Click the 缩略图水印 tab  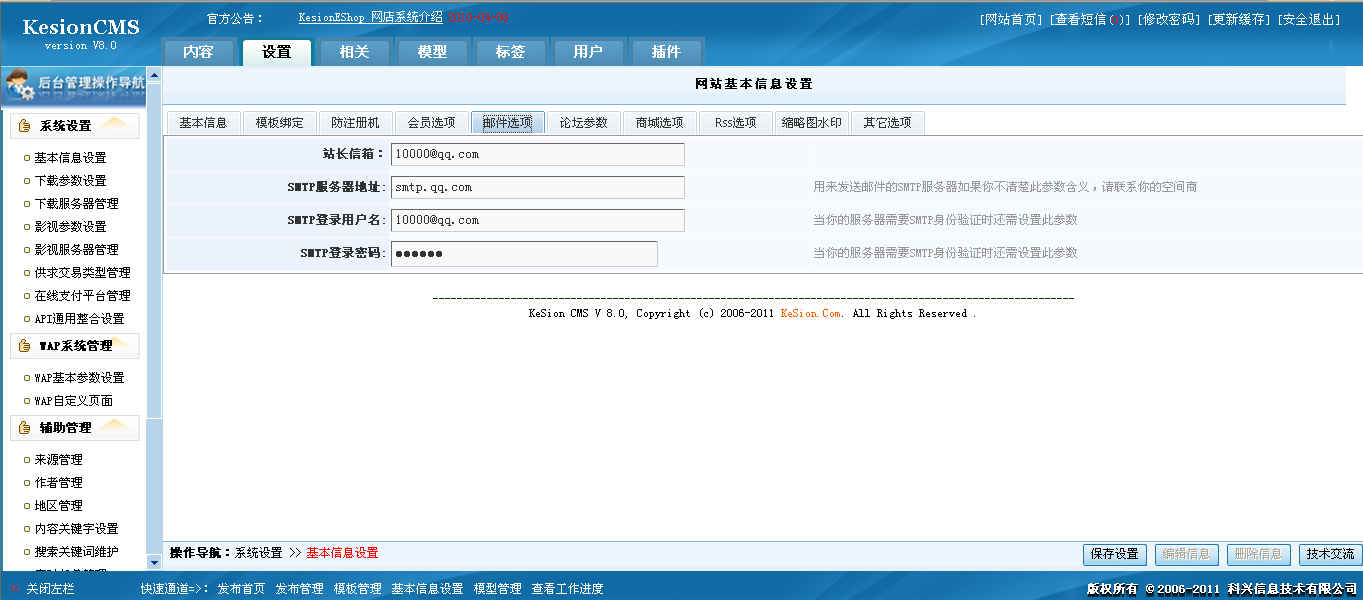tap(809, 122)
